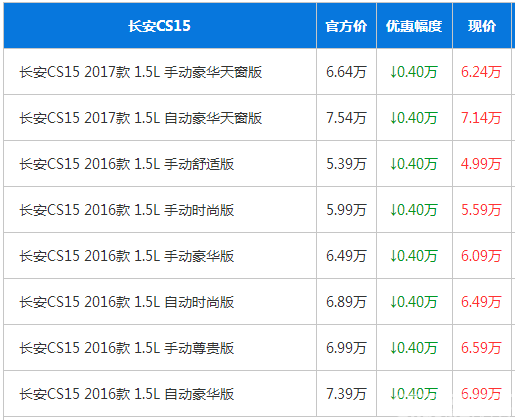
Task: Select 2017款 1.5L 手动豪华天窗版 model name
Action: click(141, 72)
